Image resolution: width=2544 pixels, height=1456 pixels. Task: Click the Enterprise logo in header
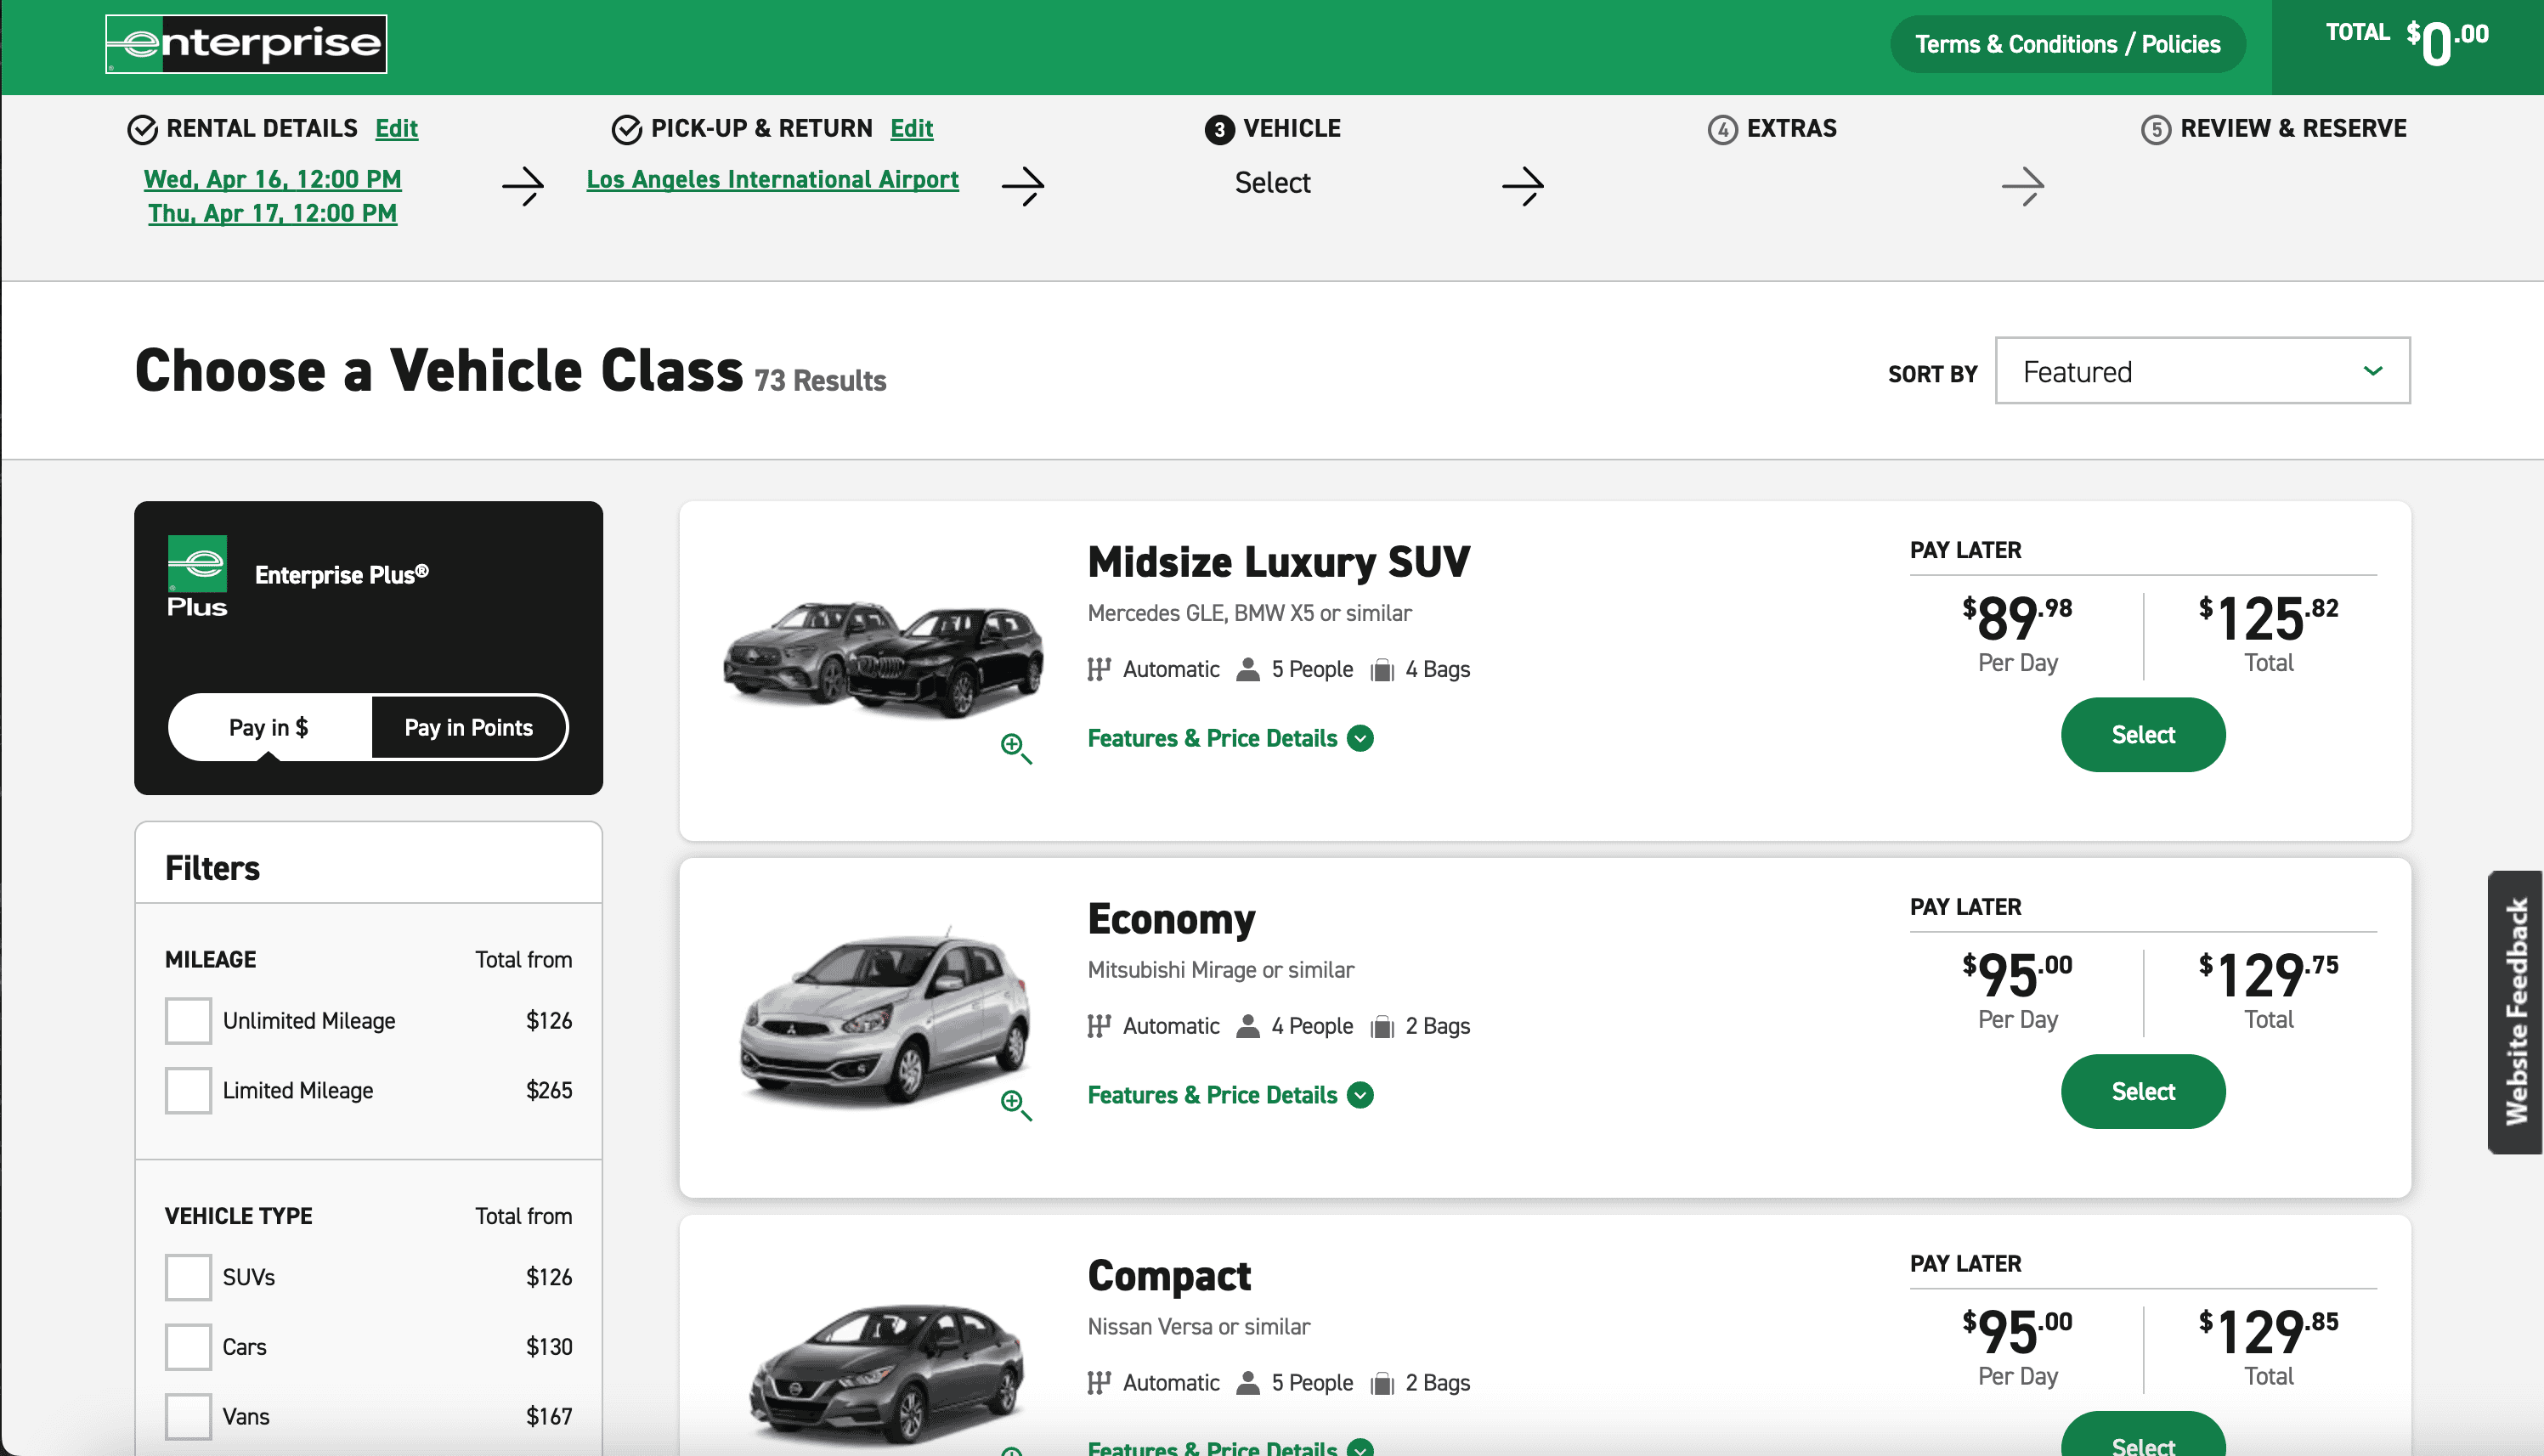click(x=246, y=44)
